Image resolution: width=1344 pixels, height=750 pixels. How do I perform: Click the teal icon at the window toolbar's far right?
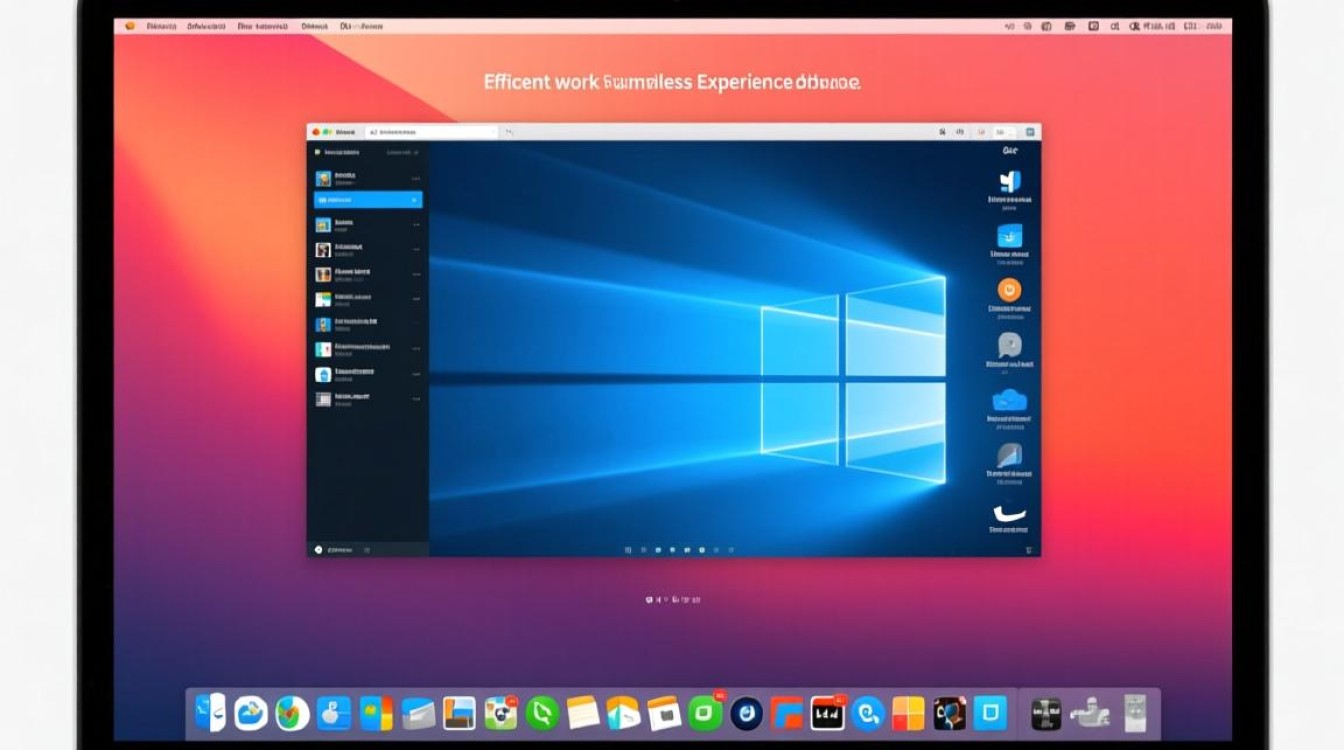click(x=1031, y=132)
